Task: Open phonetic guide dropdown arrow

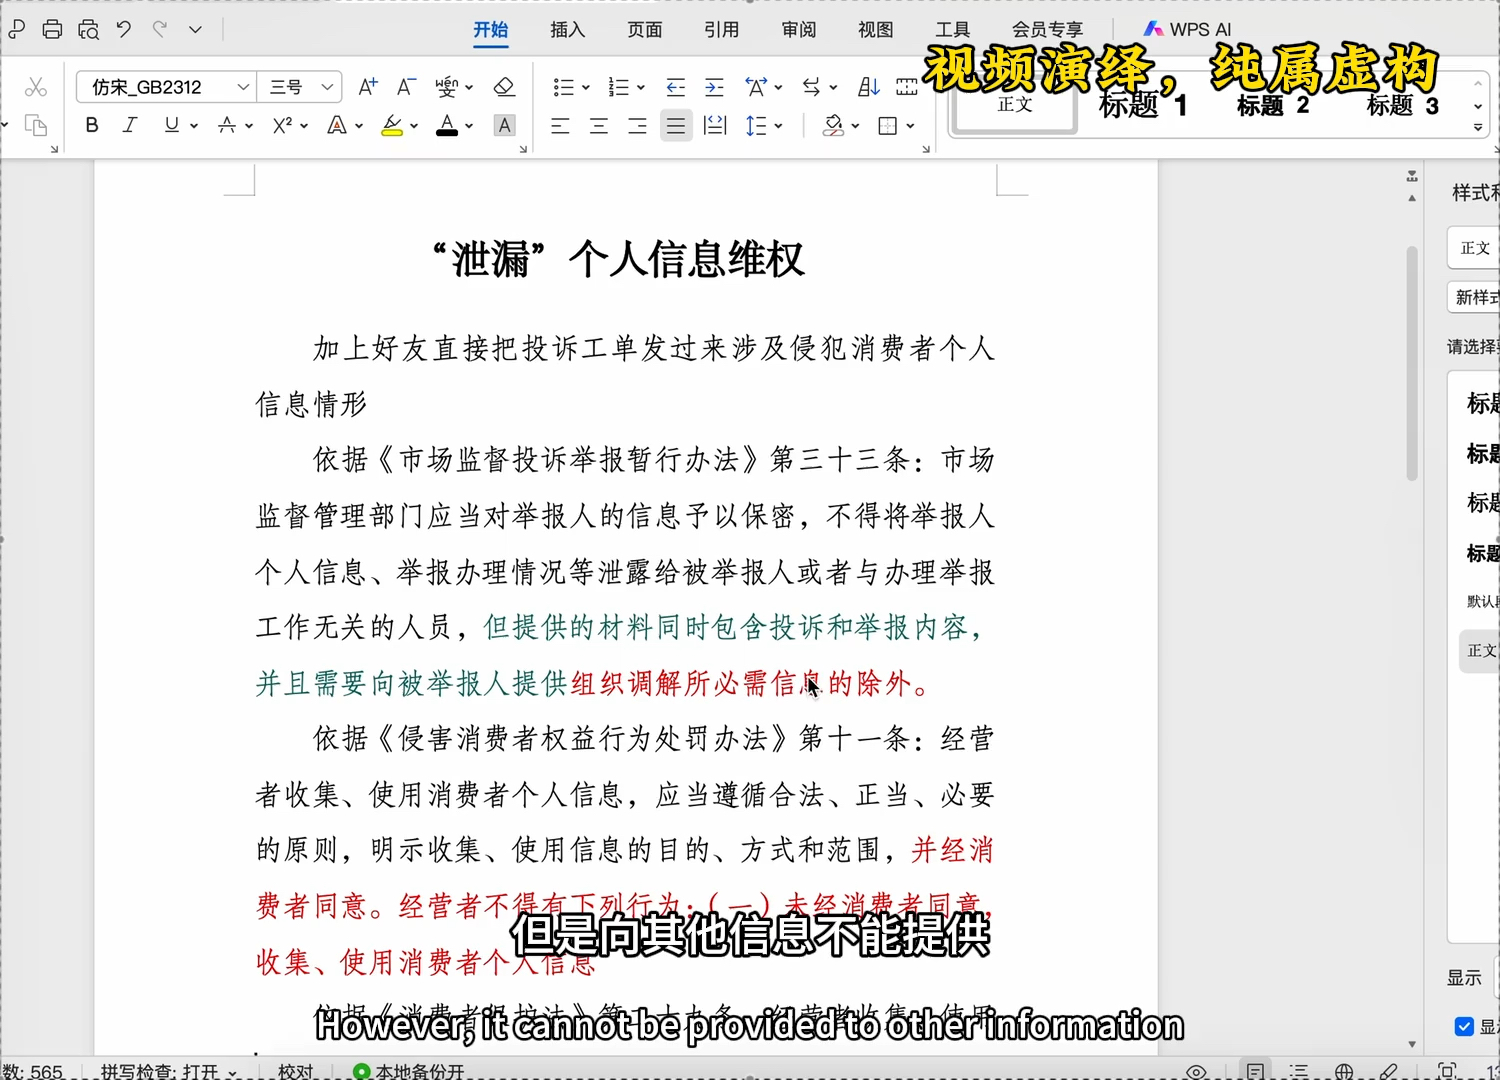Action: click(x=469, y=88)
